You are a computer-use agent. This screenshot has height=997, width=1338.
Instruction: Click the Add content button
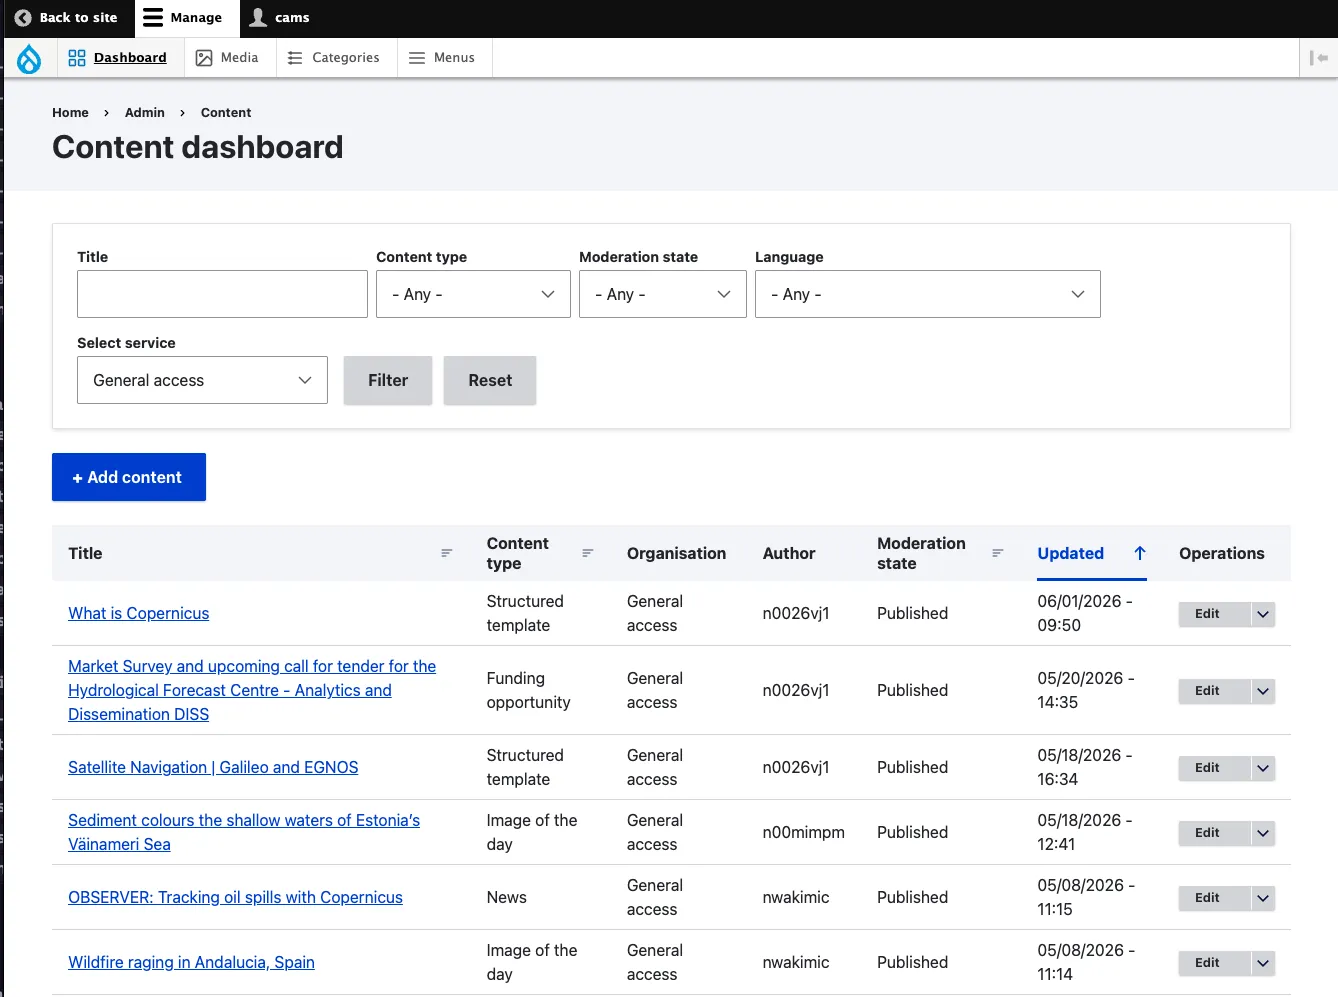(129, 477)
